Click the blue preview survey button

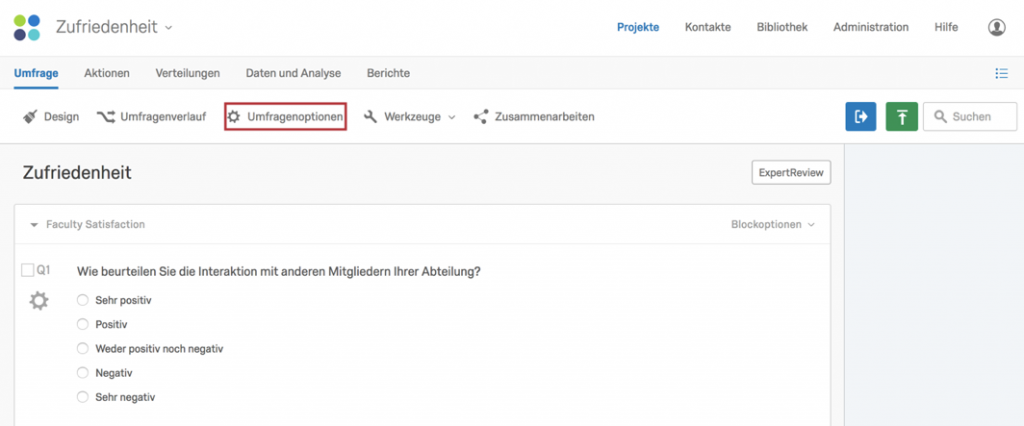pyautogui.click(x=861, y=117)
